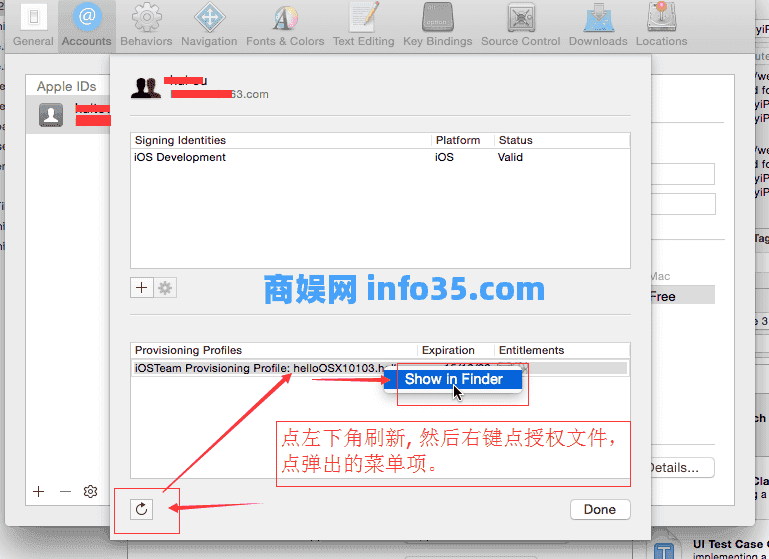Open the General preferences tab
The image size is (769, 559).
pos(33,25)
